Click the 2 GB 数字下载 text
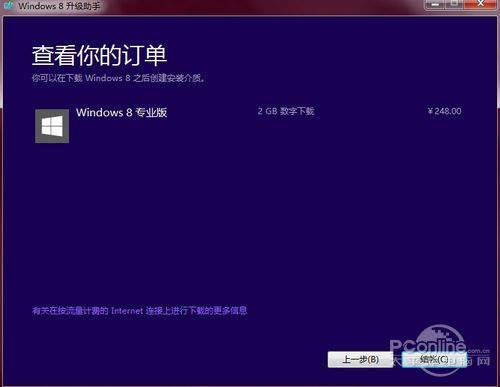The height and width of the screenshot is (387, 500). pyautogui.click(x=286, y=111)
